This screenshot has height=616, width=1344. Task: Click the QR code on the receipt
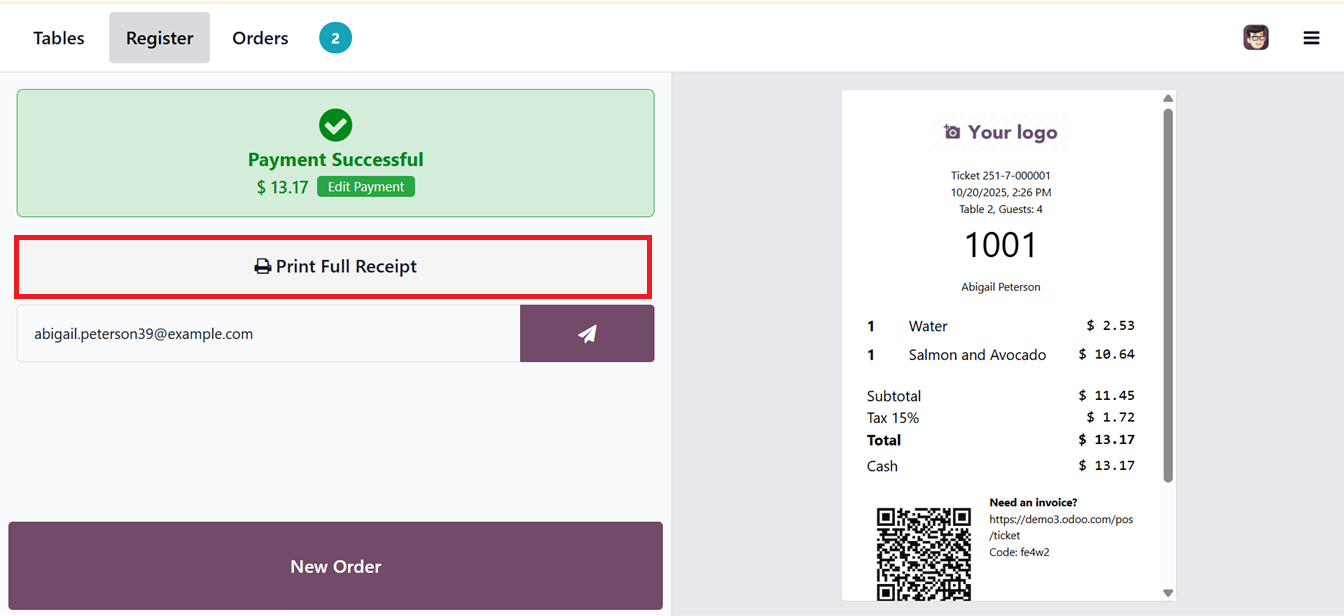[923, 554]
